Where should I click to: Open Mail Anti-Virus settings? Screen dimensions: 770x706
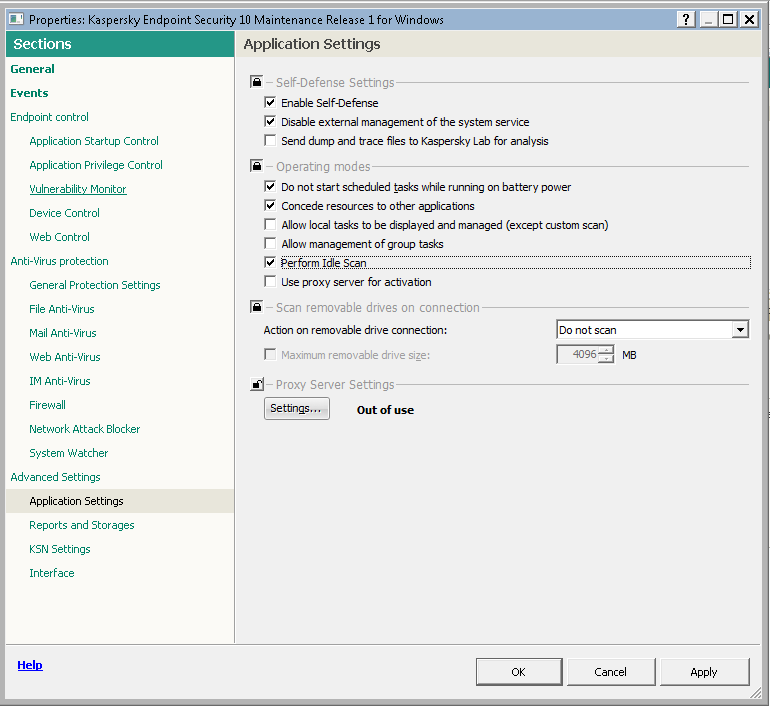[x=63, y=333]
